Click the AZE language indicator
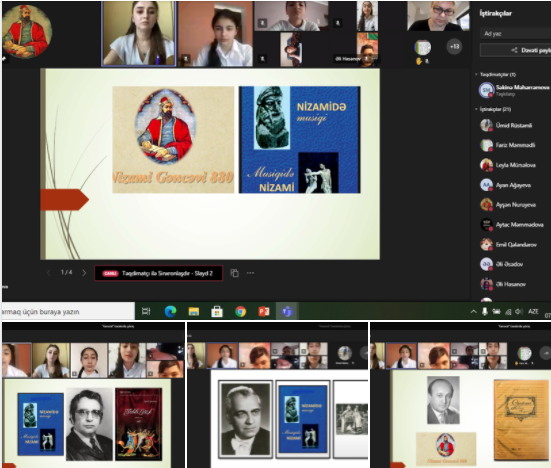 pos(533,312)
